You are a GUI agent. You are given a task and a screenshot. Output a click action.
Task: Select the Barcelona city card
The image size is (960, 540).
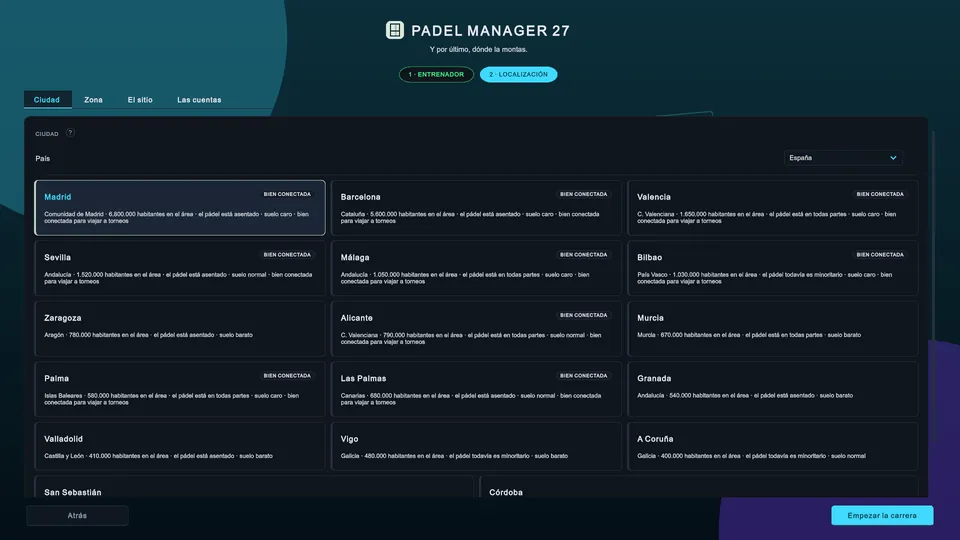pos(476,208)
